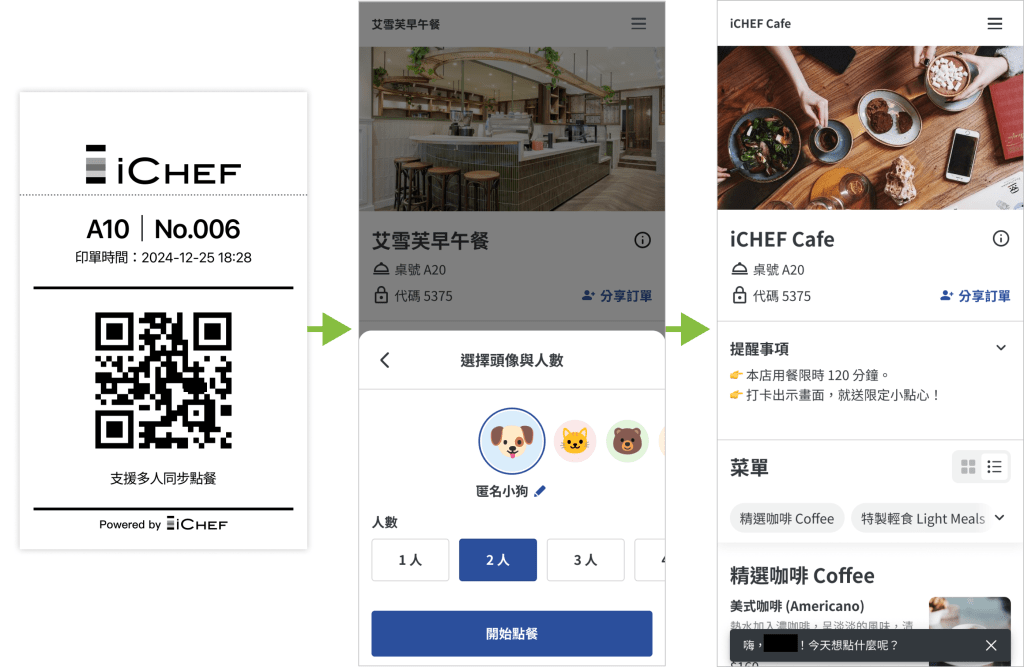
Task: Edit 匿名小狗 nickname with pencil icon
Action: [x=539, y=491]
